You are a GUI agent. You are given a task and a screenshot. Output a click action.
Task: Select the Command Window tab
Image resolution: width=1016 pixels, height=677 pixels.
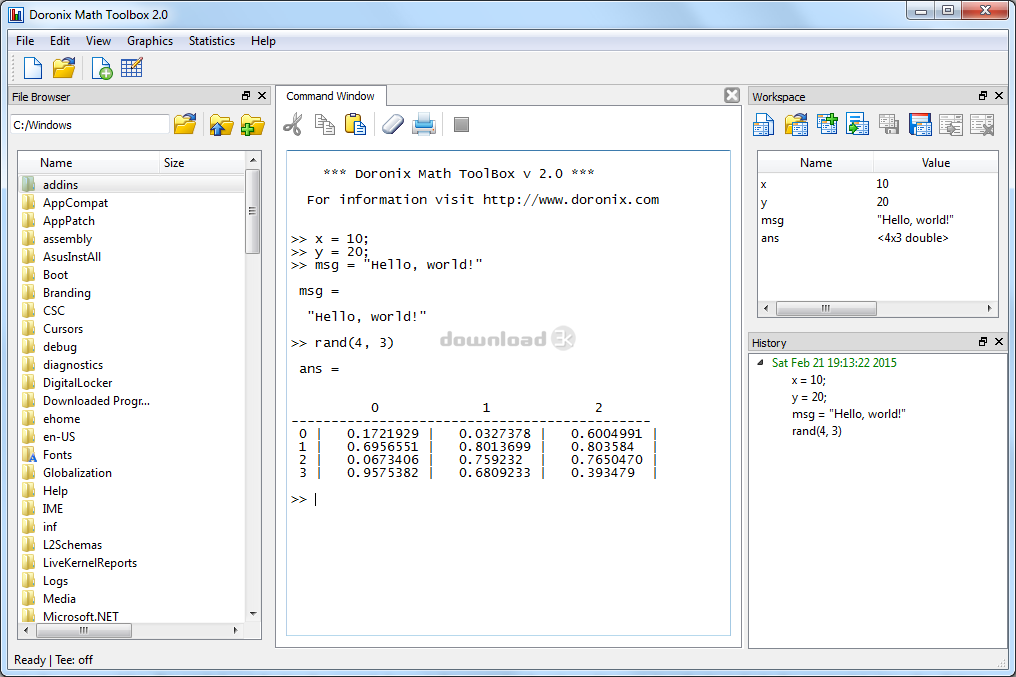[x=330, y=96]
